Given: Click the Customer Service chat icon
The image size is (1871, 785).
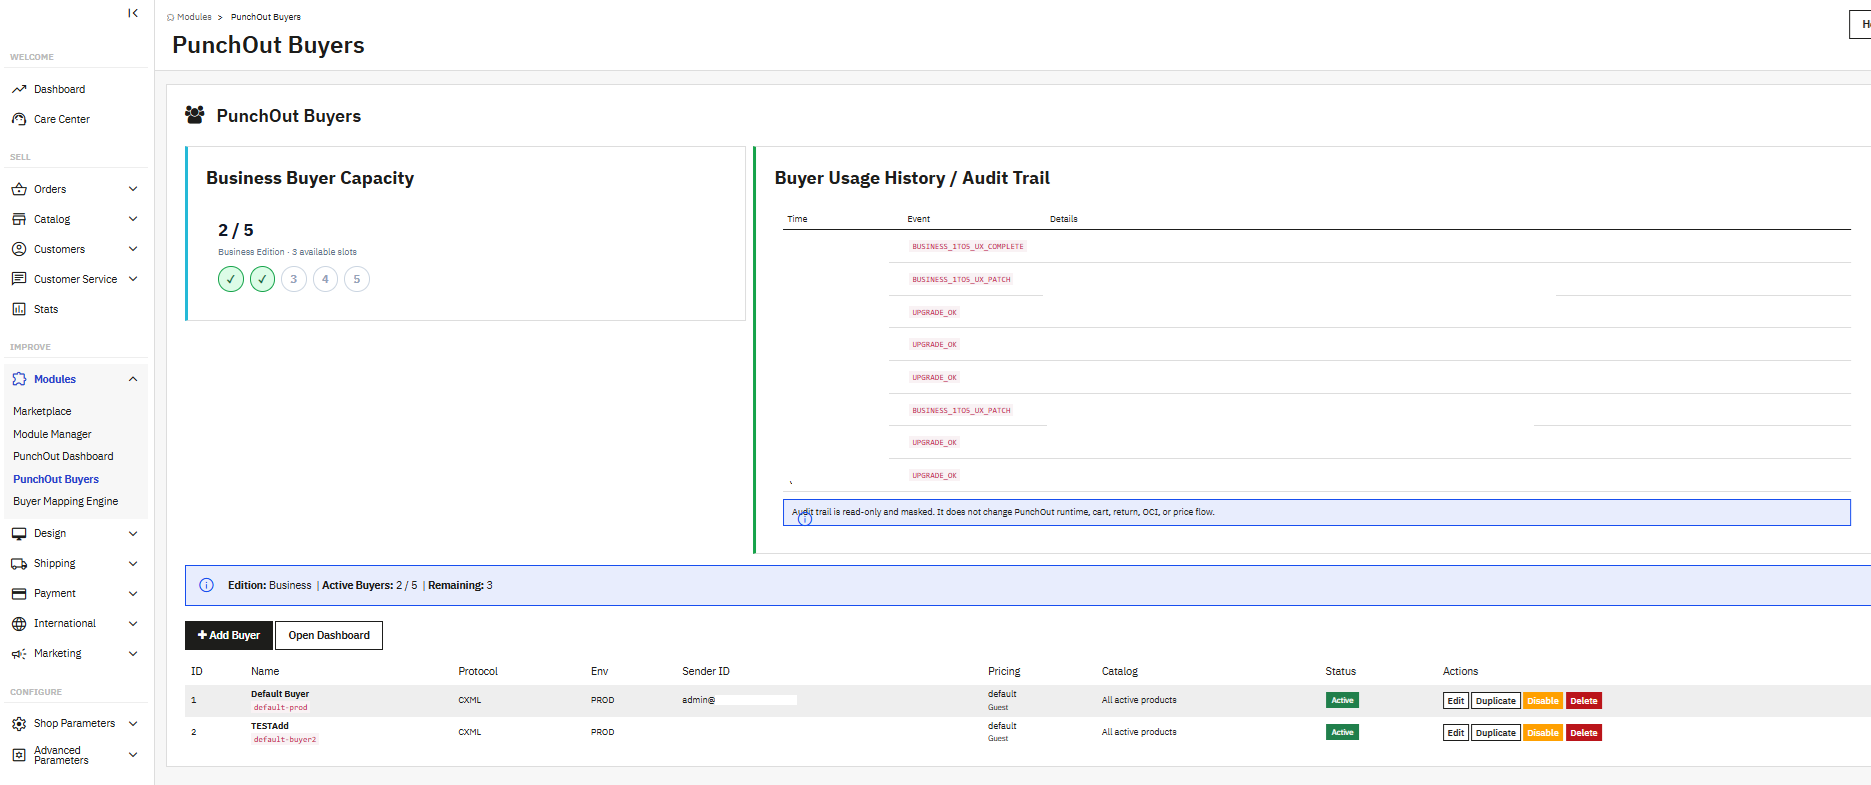Looking at the screenshot, I should (19, 279).
